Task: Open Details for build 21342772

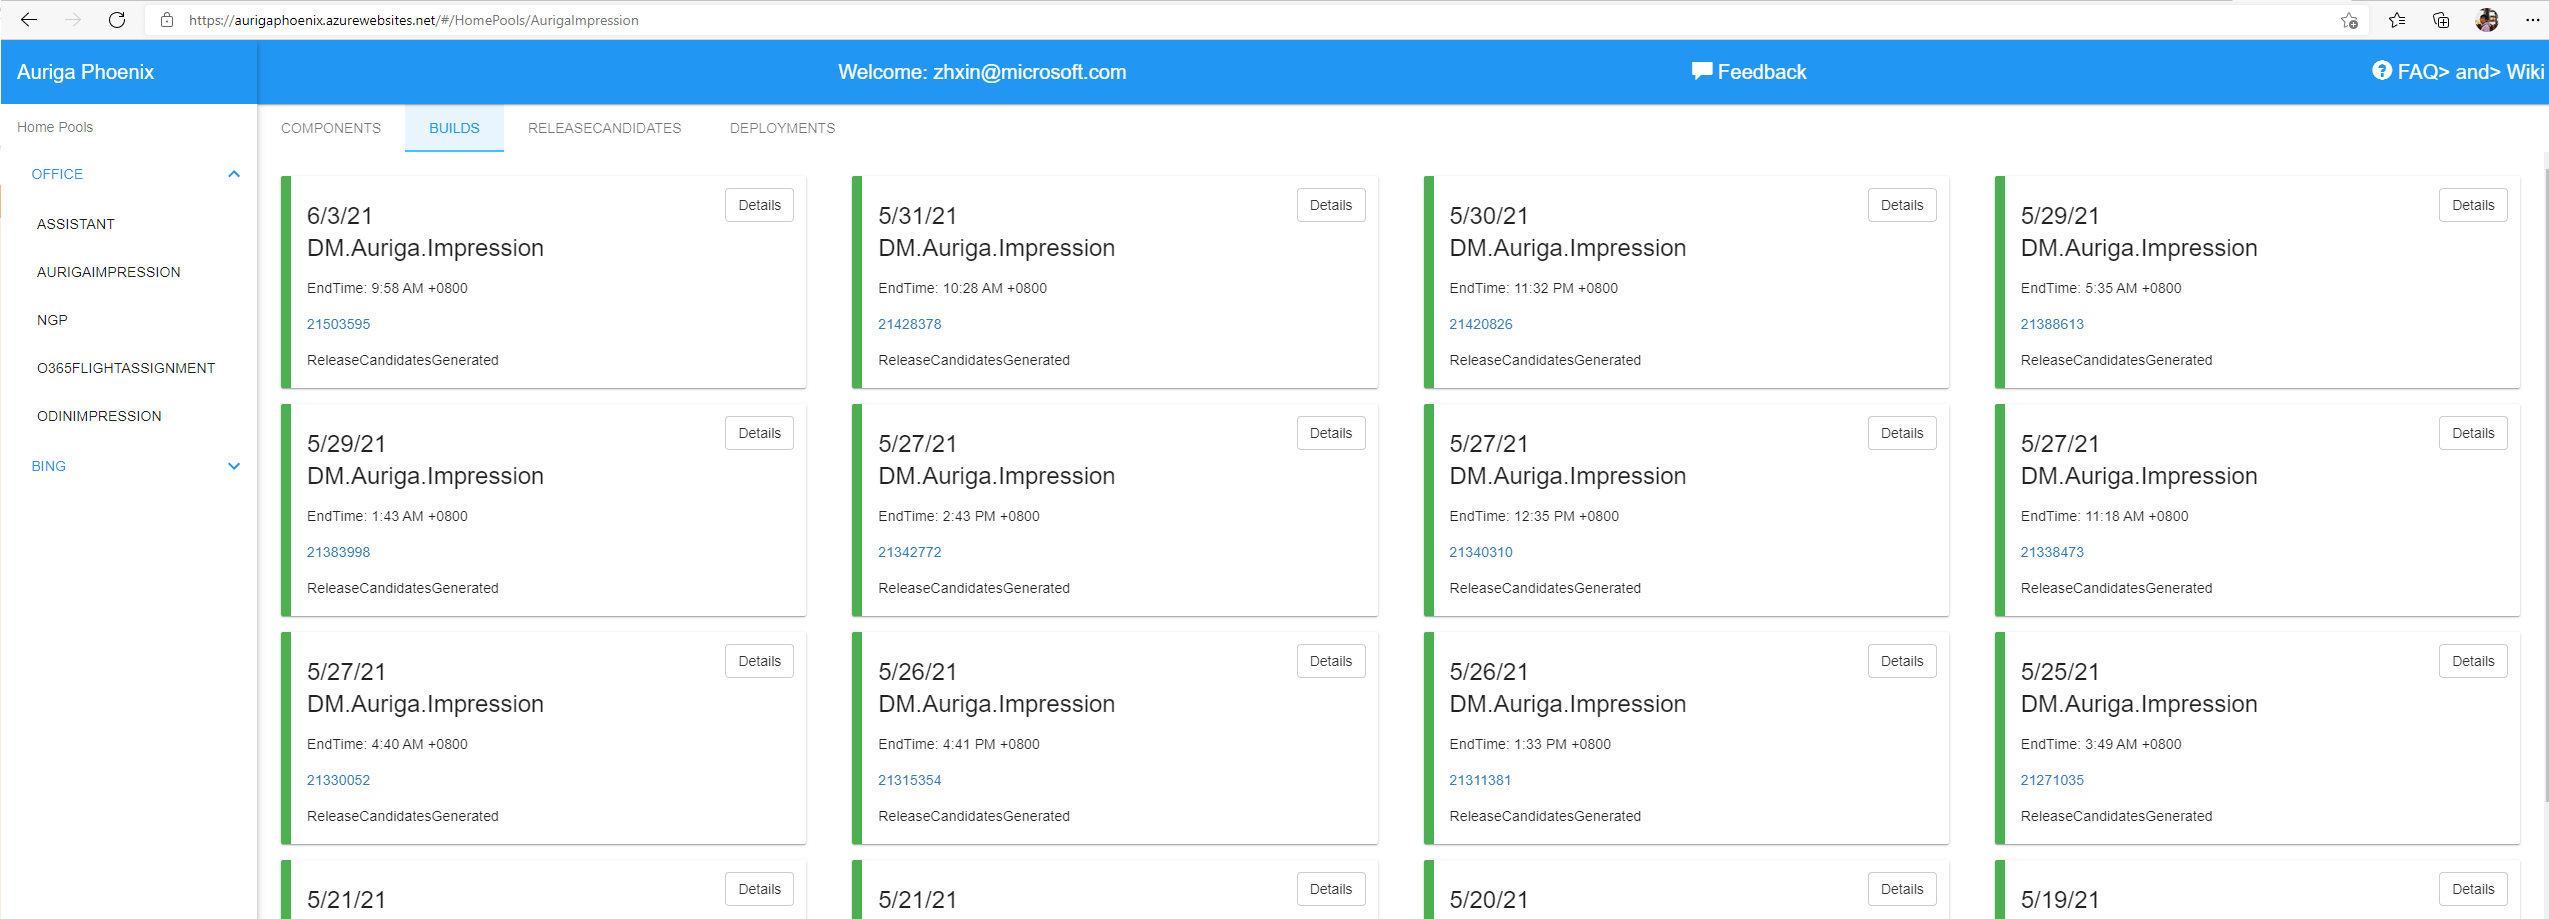Action: coord(1331,433)
